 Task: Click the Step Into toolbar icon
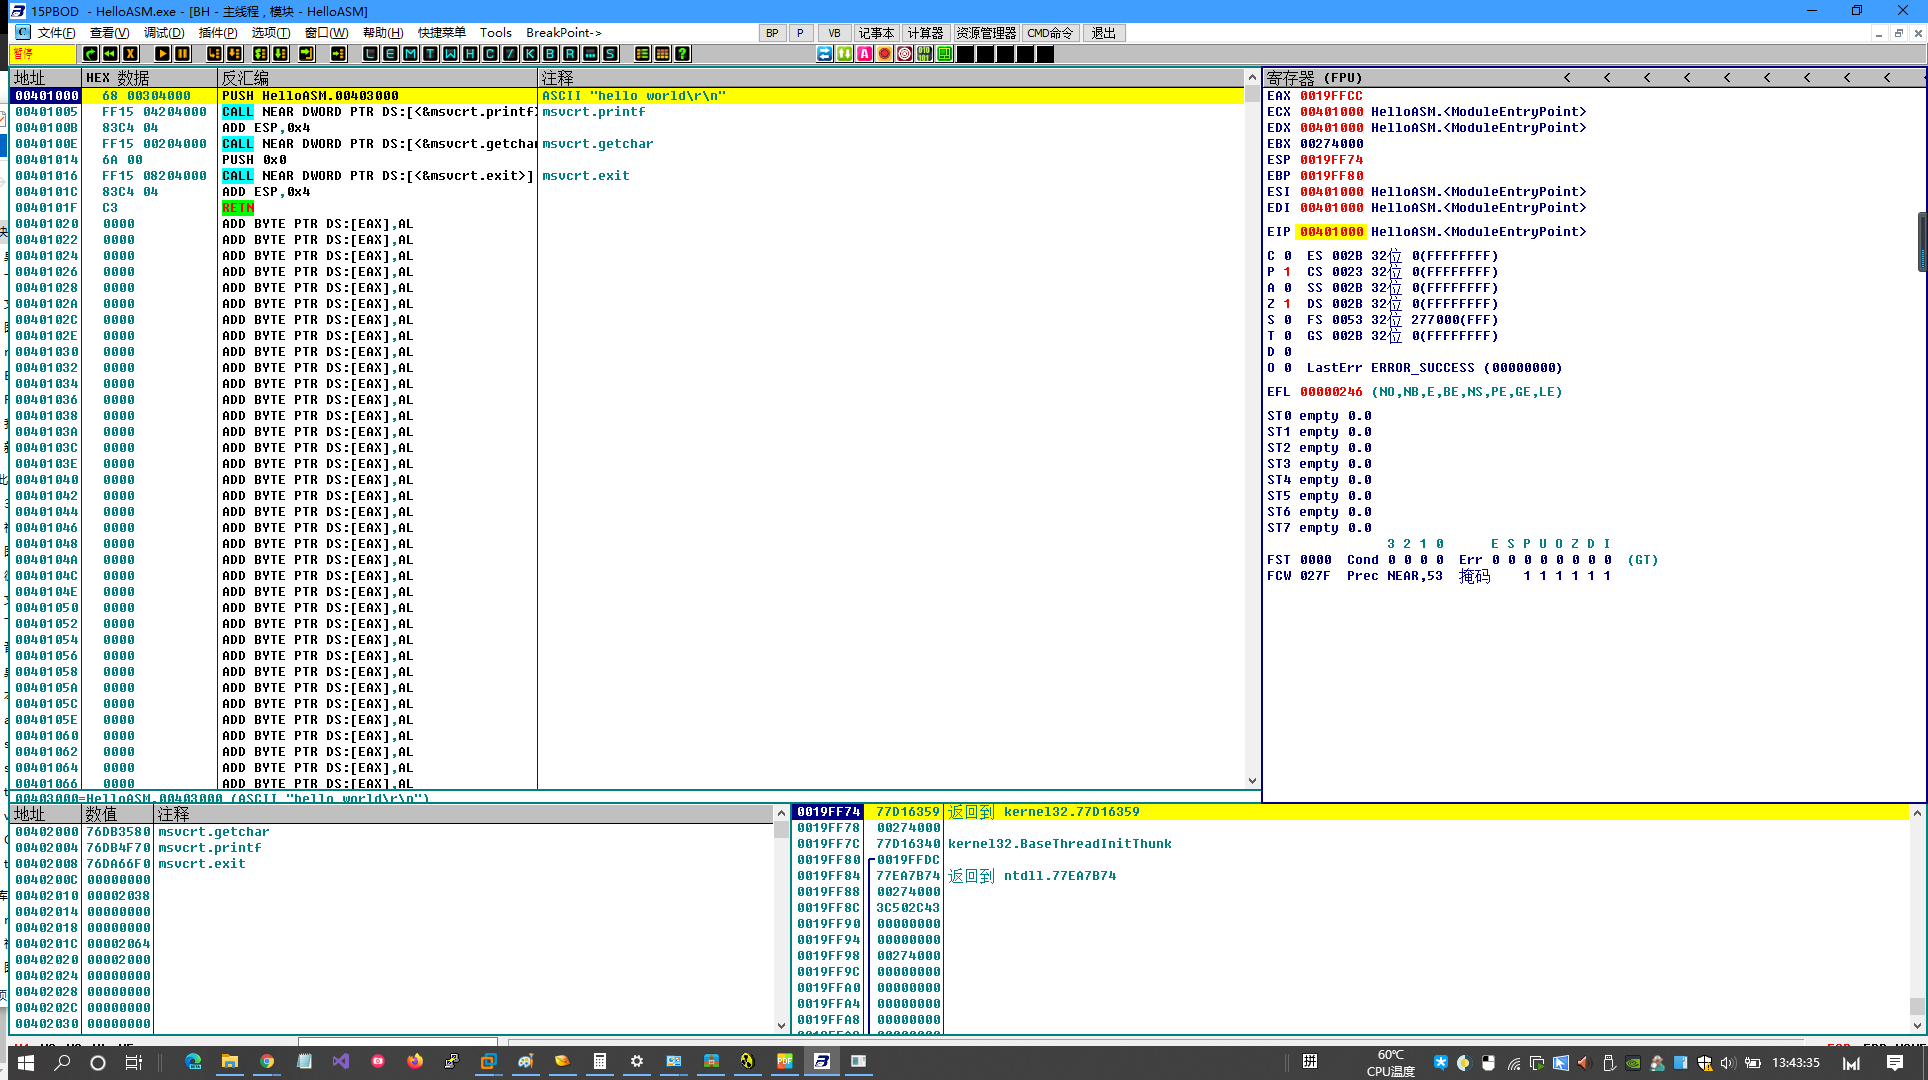[x=214, y=54]
